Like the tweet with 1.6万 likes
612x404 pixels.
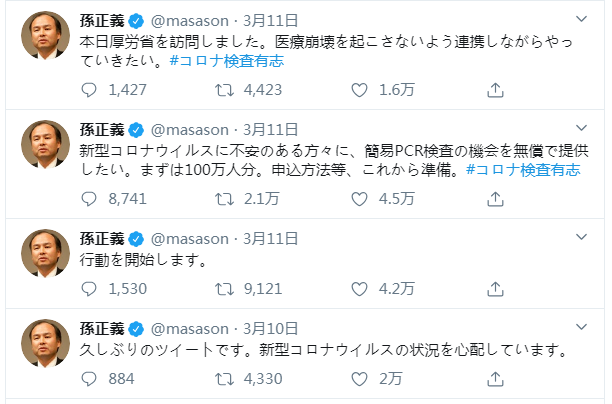tap(361, 91)
